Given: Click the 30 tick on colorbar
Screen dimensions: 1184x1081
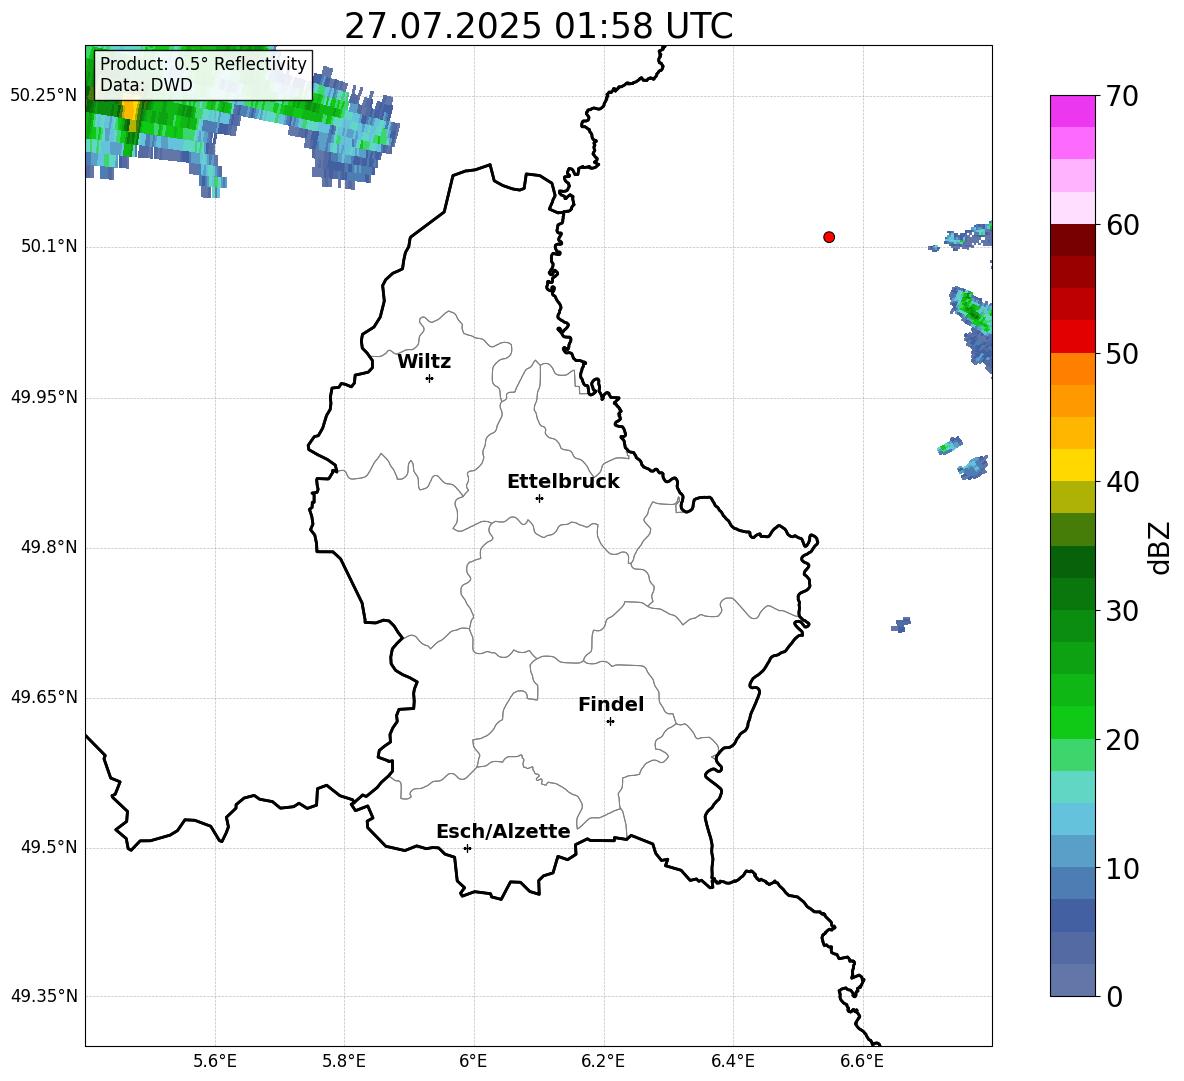Looking at the screenshot, I should (x=1122, y=611).
